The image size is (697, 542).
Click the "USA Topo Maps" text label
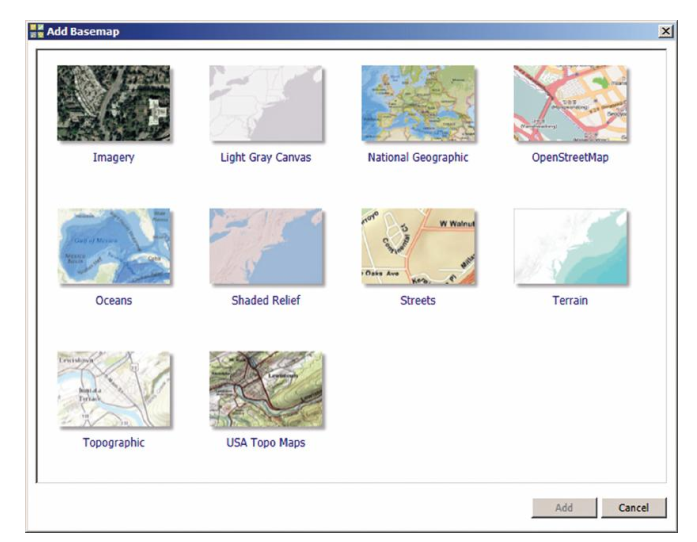tap(265, 443)
